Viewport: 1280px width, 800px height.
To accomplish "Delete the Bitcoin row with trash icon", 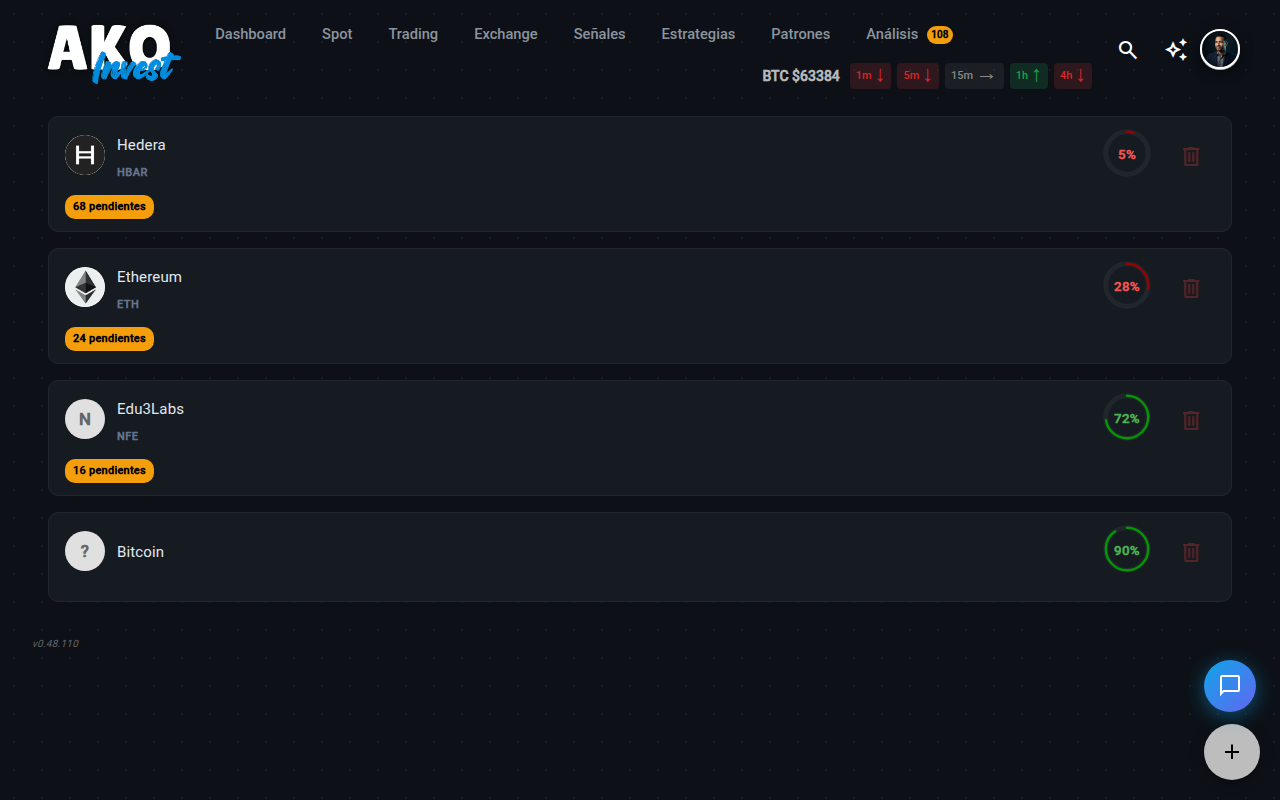I will (x=1191, y=552).
